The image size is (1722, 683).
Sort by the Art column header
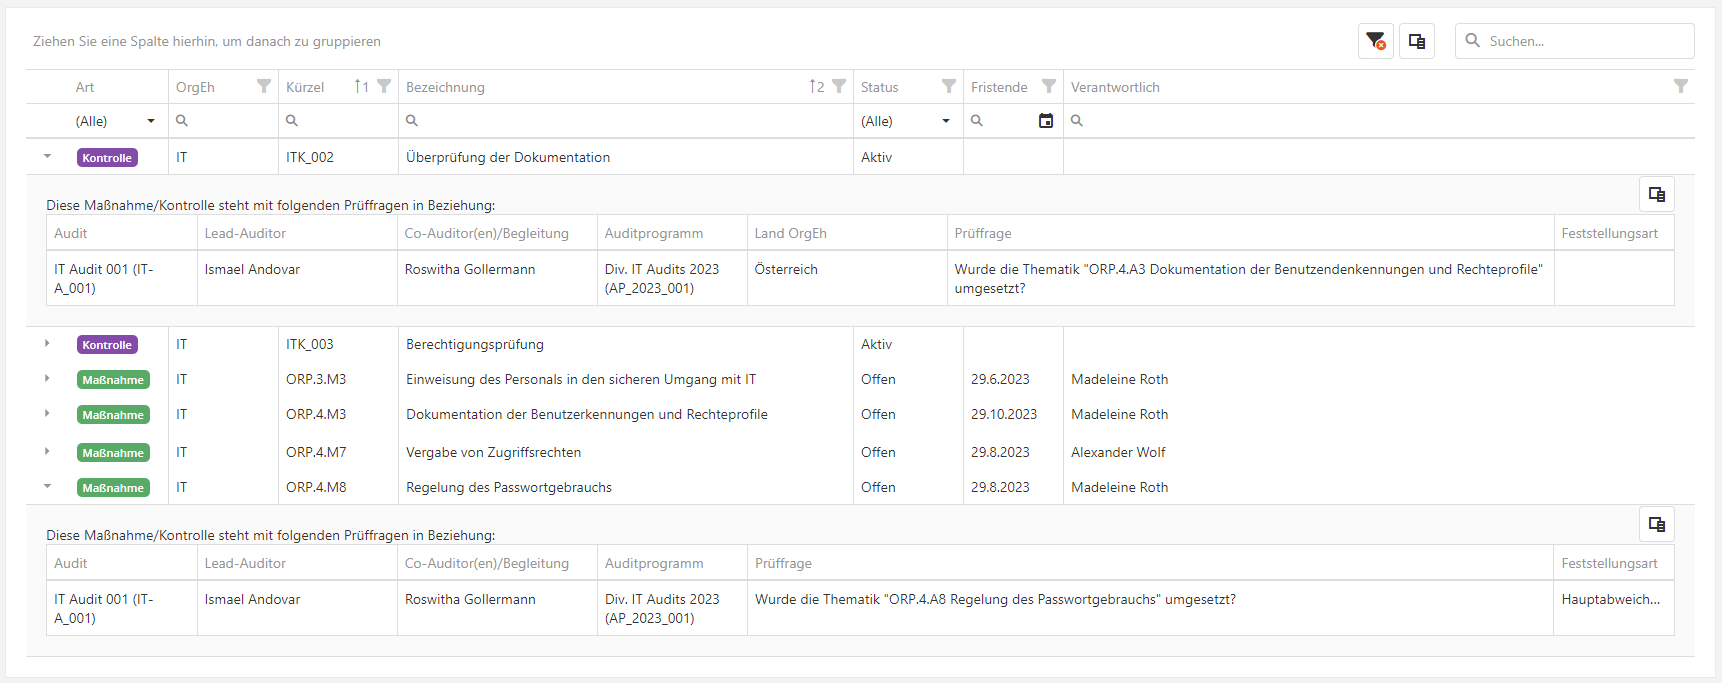click(85, 87)
